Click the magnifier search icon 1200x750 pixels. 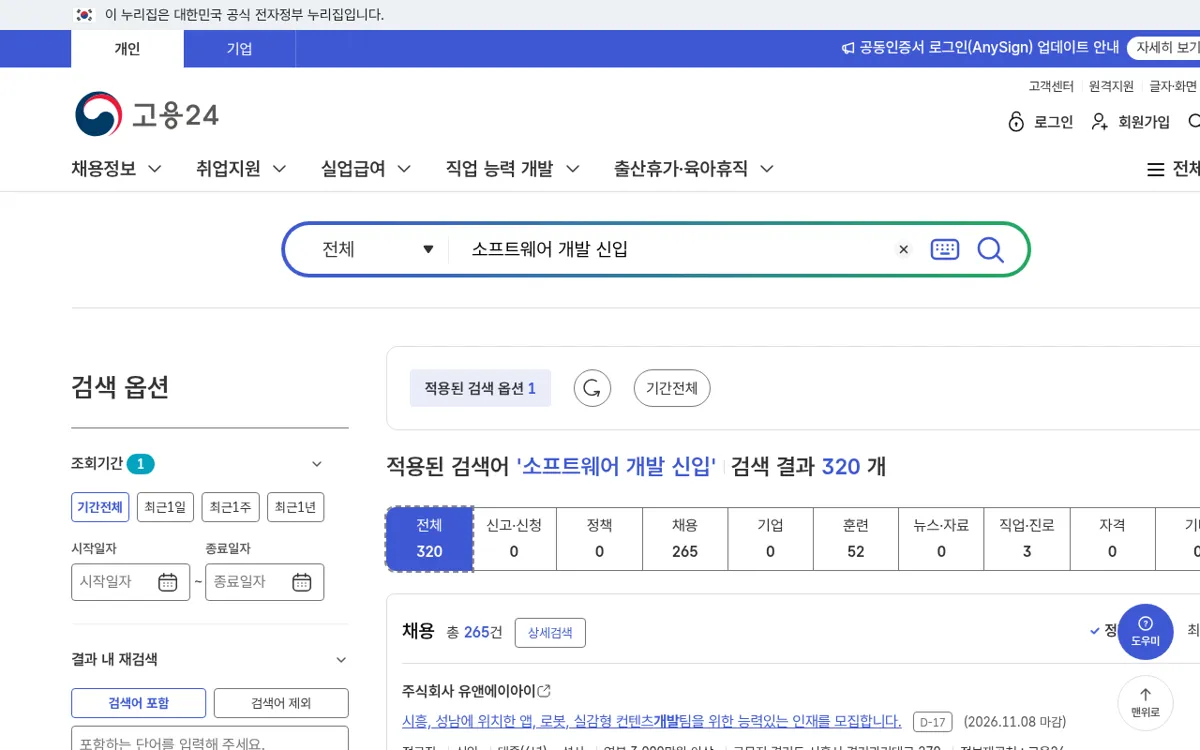click(x=990, y=250)
